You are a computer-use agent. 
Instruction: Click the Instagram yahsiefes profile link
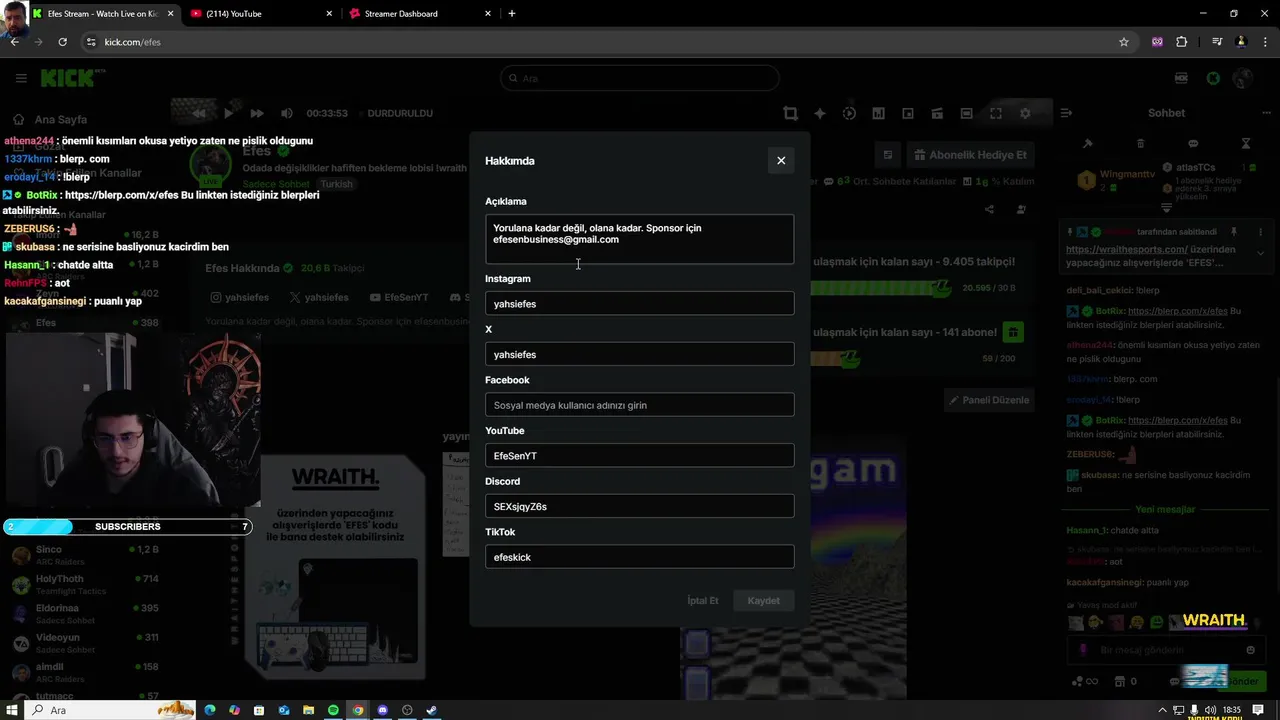[240, 298]
